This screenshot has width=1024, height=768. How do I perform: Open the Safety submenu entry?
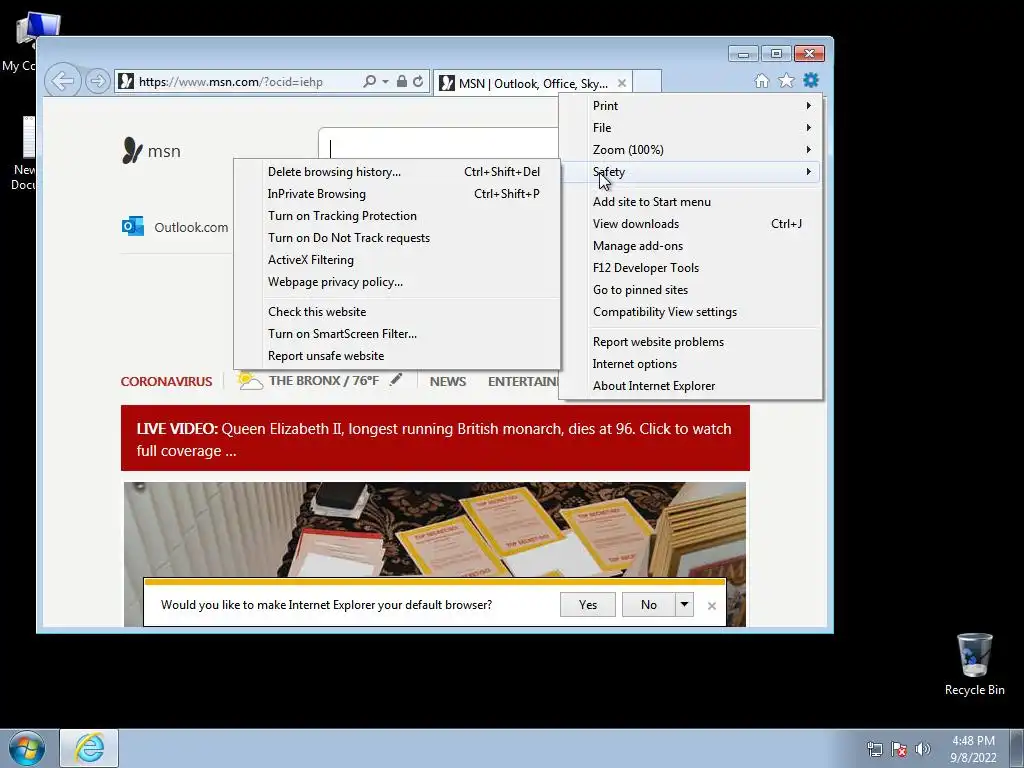690,172
